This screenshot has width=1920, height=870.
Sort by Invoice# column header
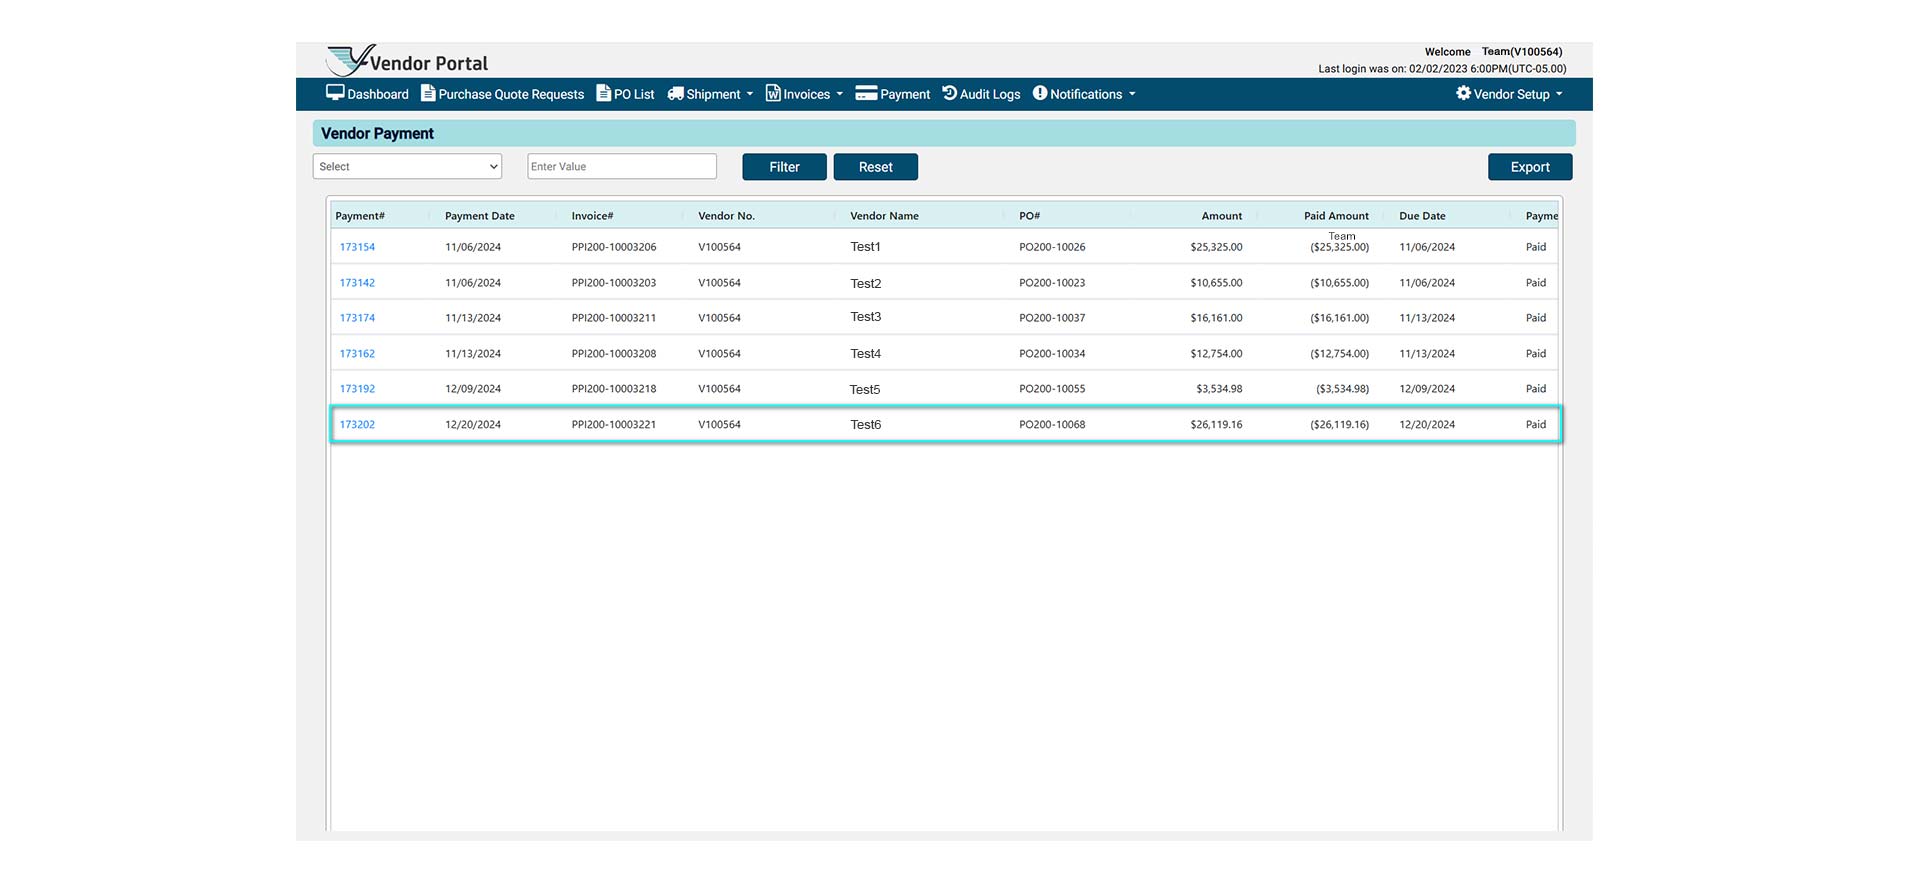(x=593, y=216)
